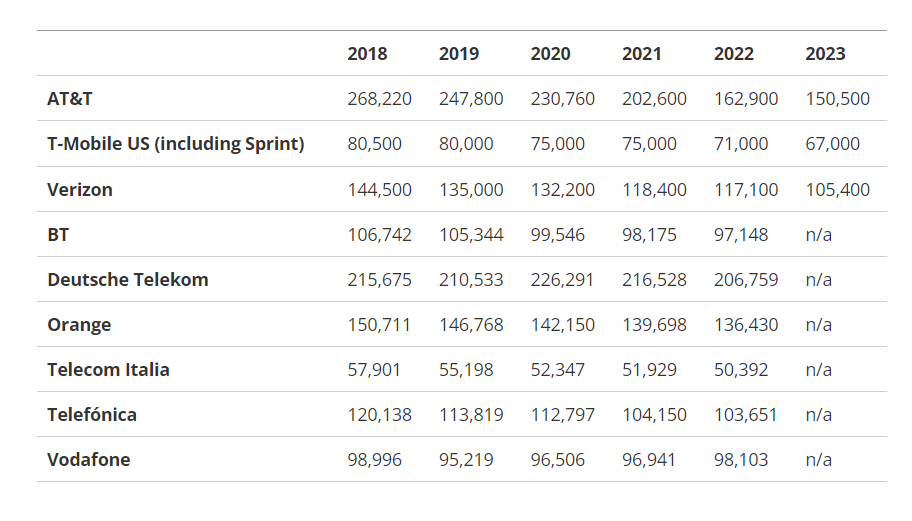Select Telefónica 2019 value 113,819
This screenshot has height=521, width=912.
pyautogui.click(x=471, y=415)
